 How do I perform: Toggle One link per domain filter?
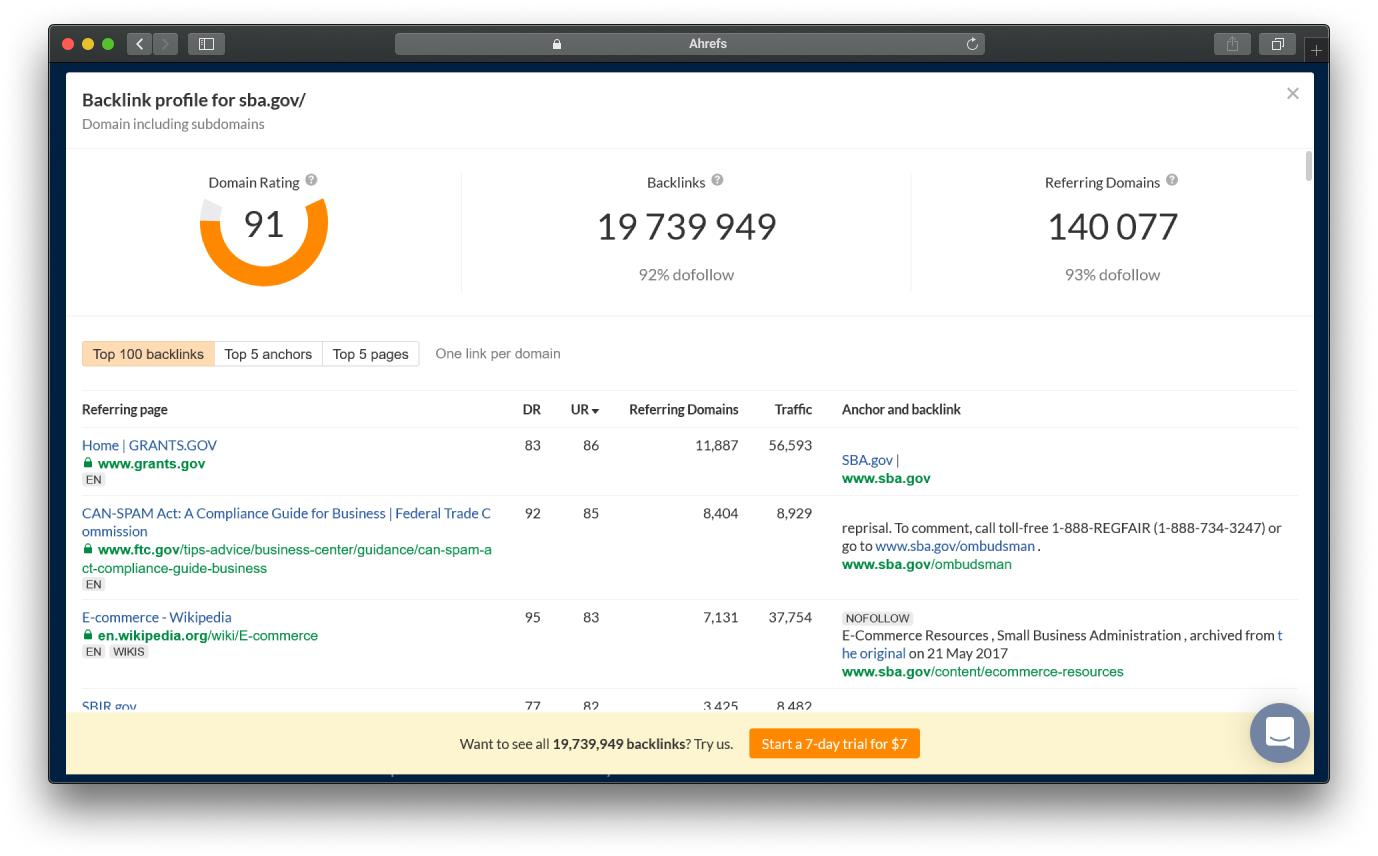click(498, 354)
